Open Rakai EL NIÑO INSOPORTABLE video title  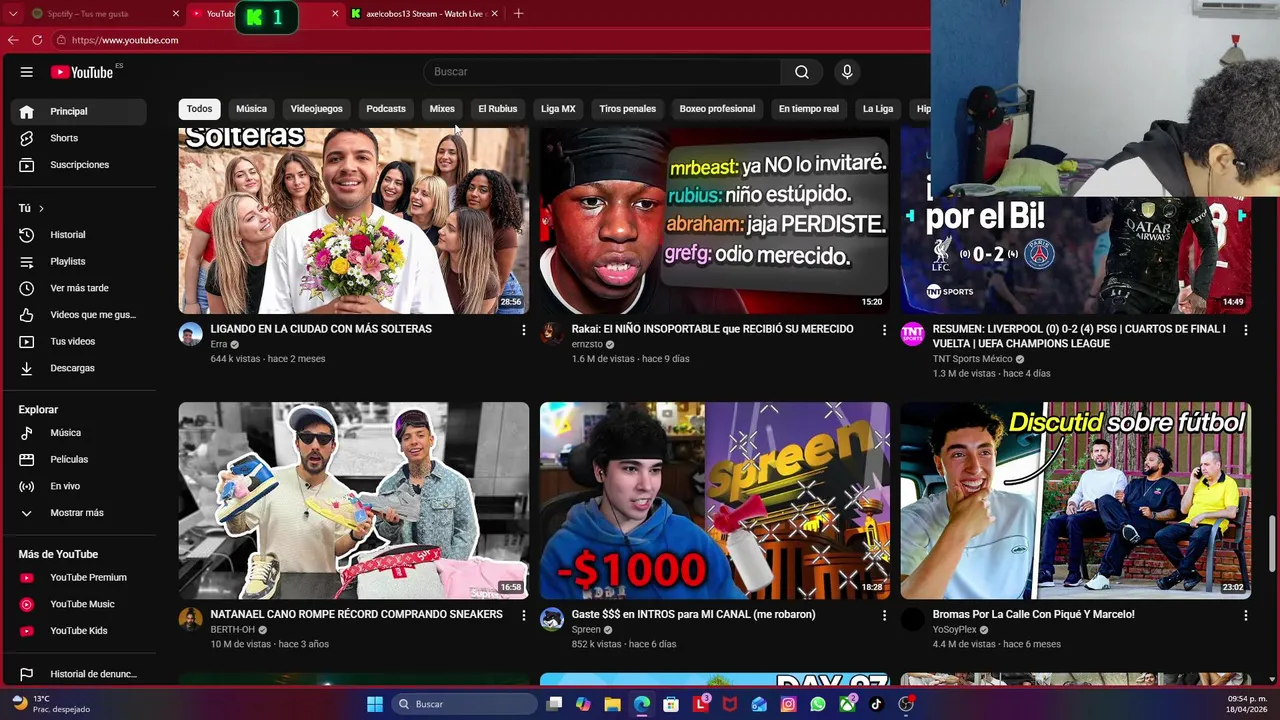[x=712, y=329]
